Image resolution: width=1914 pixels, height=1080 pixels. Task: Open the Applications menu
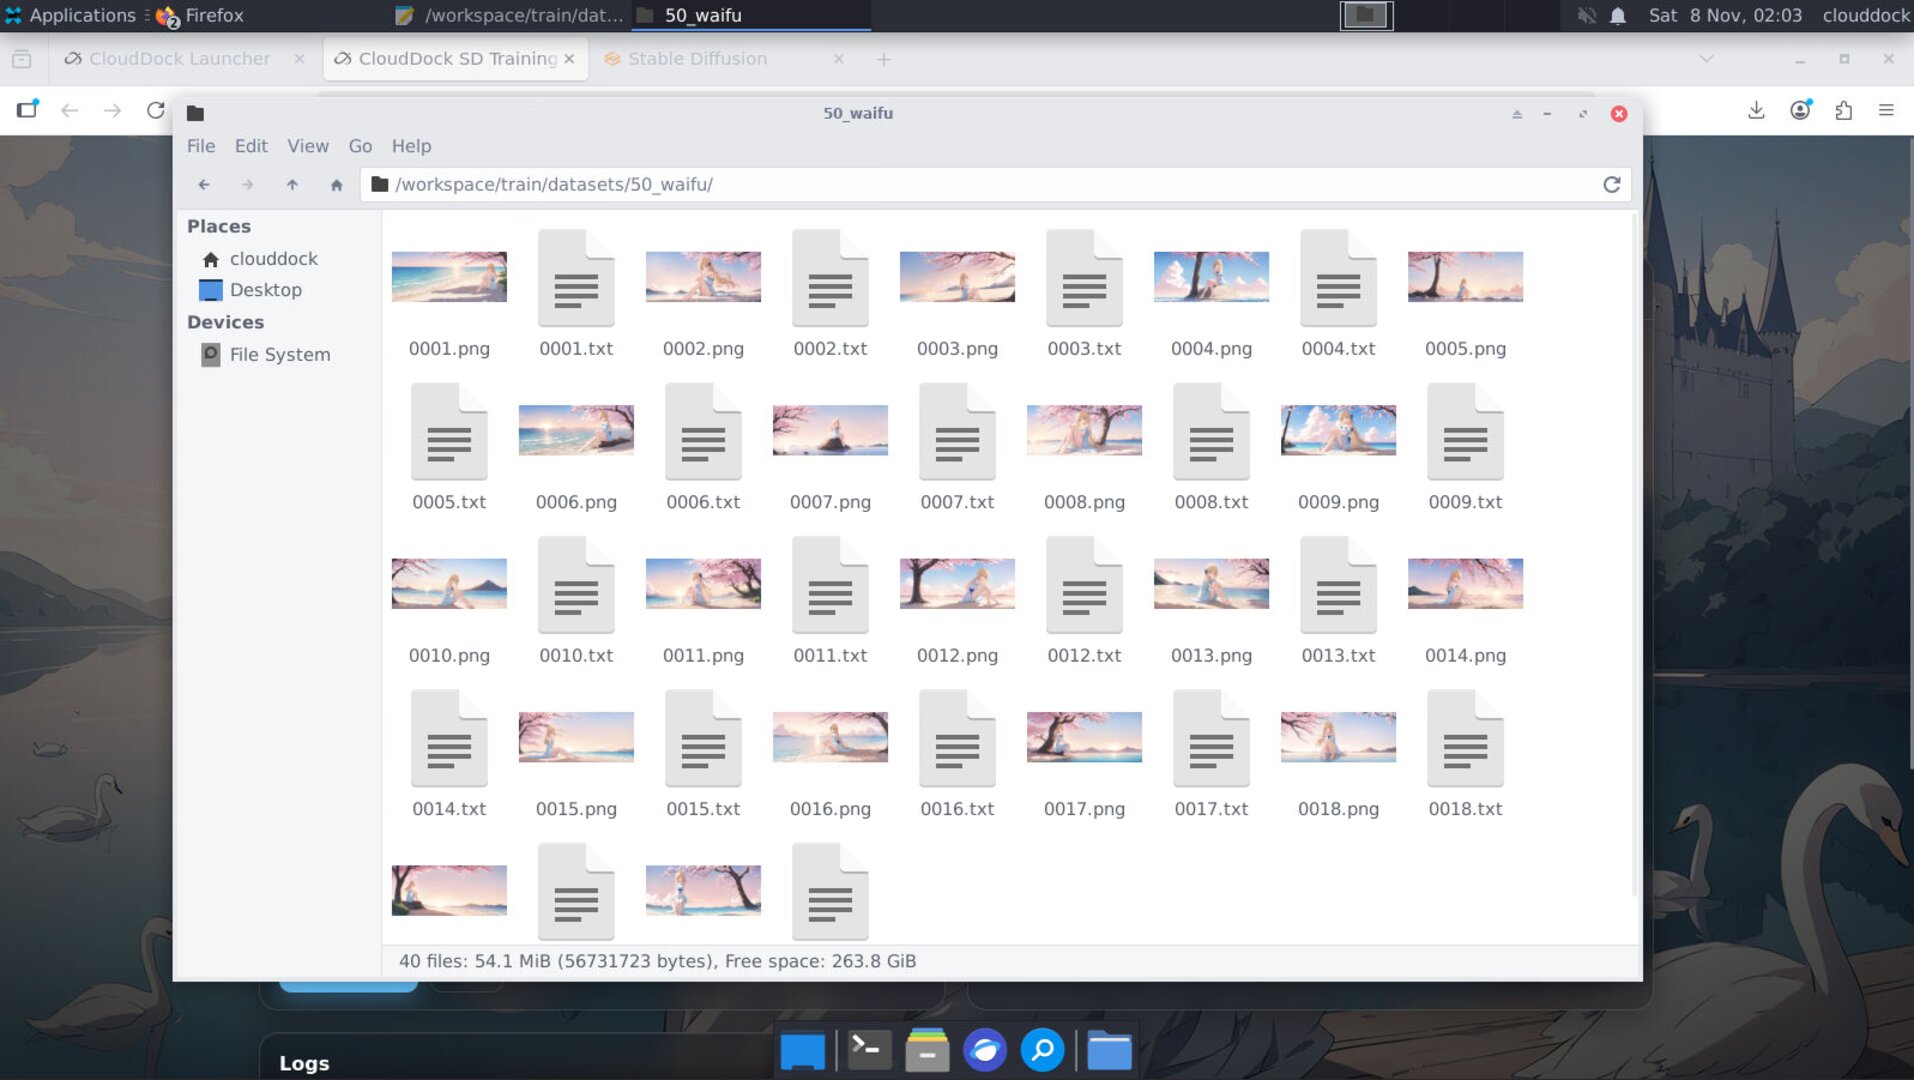[x=70, y=15]
